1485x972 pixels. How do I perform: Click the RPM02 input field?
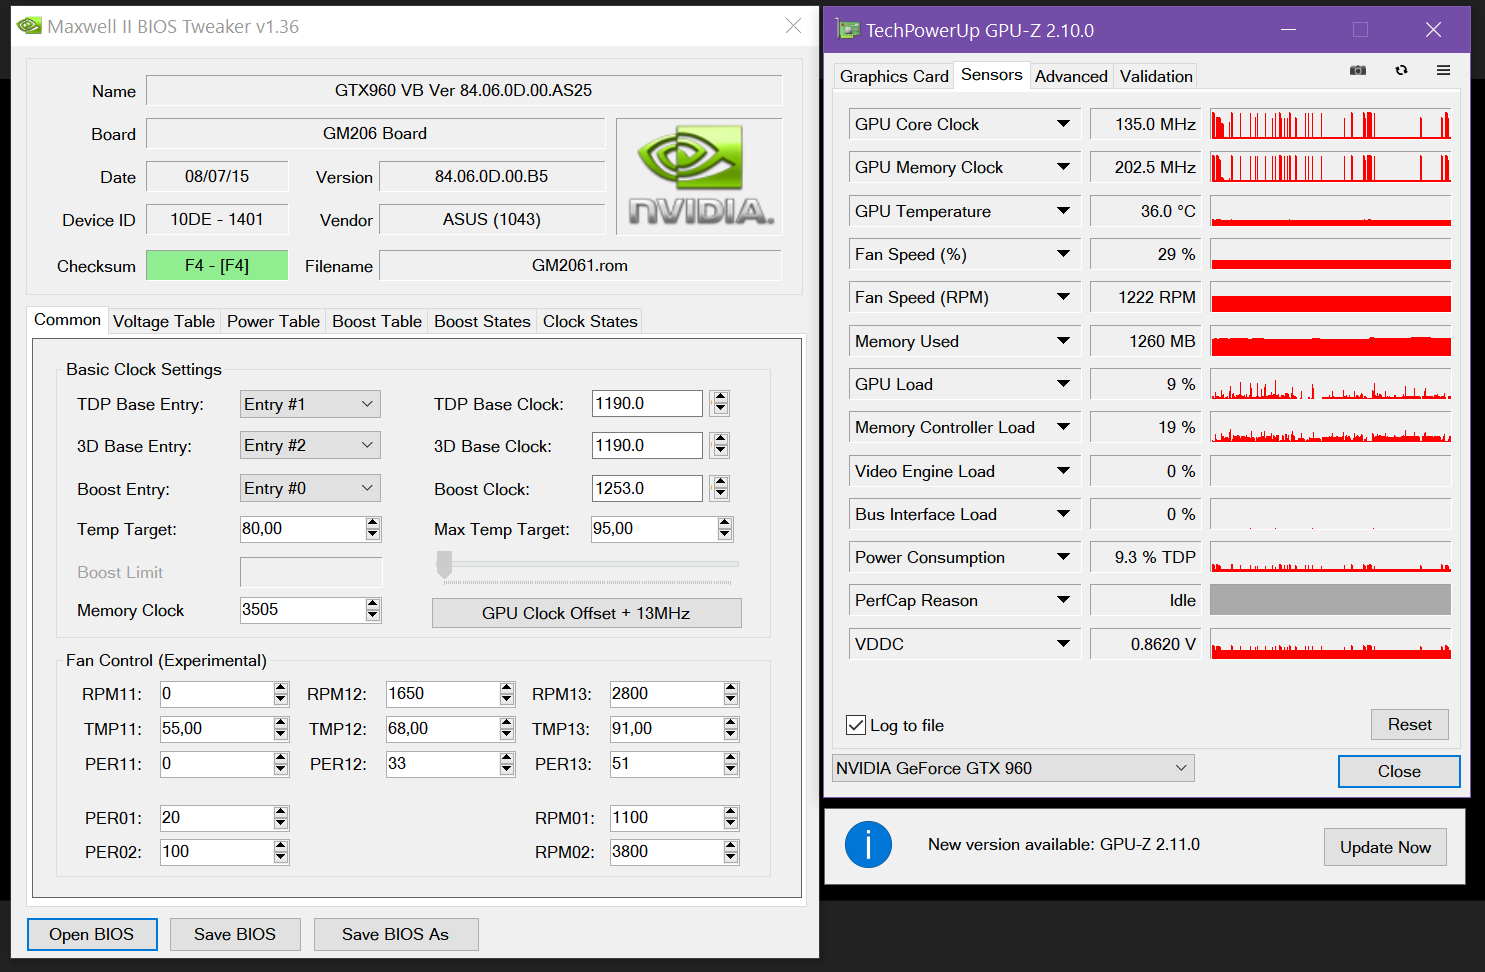pyautogui.click(x=666, y=852)
